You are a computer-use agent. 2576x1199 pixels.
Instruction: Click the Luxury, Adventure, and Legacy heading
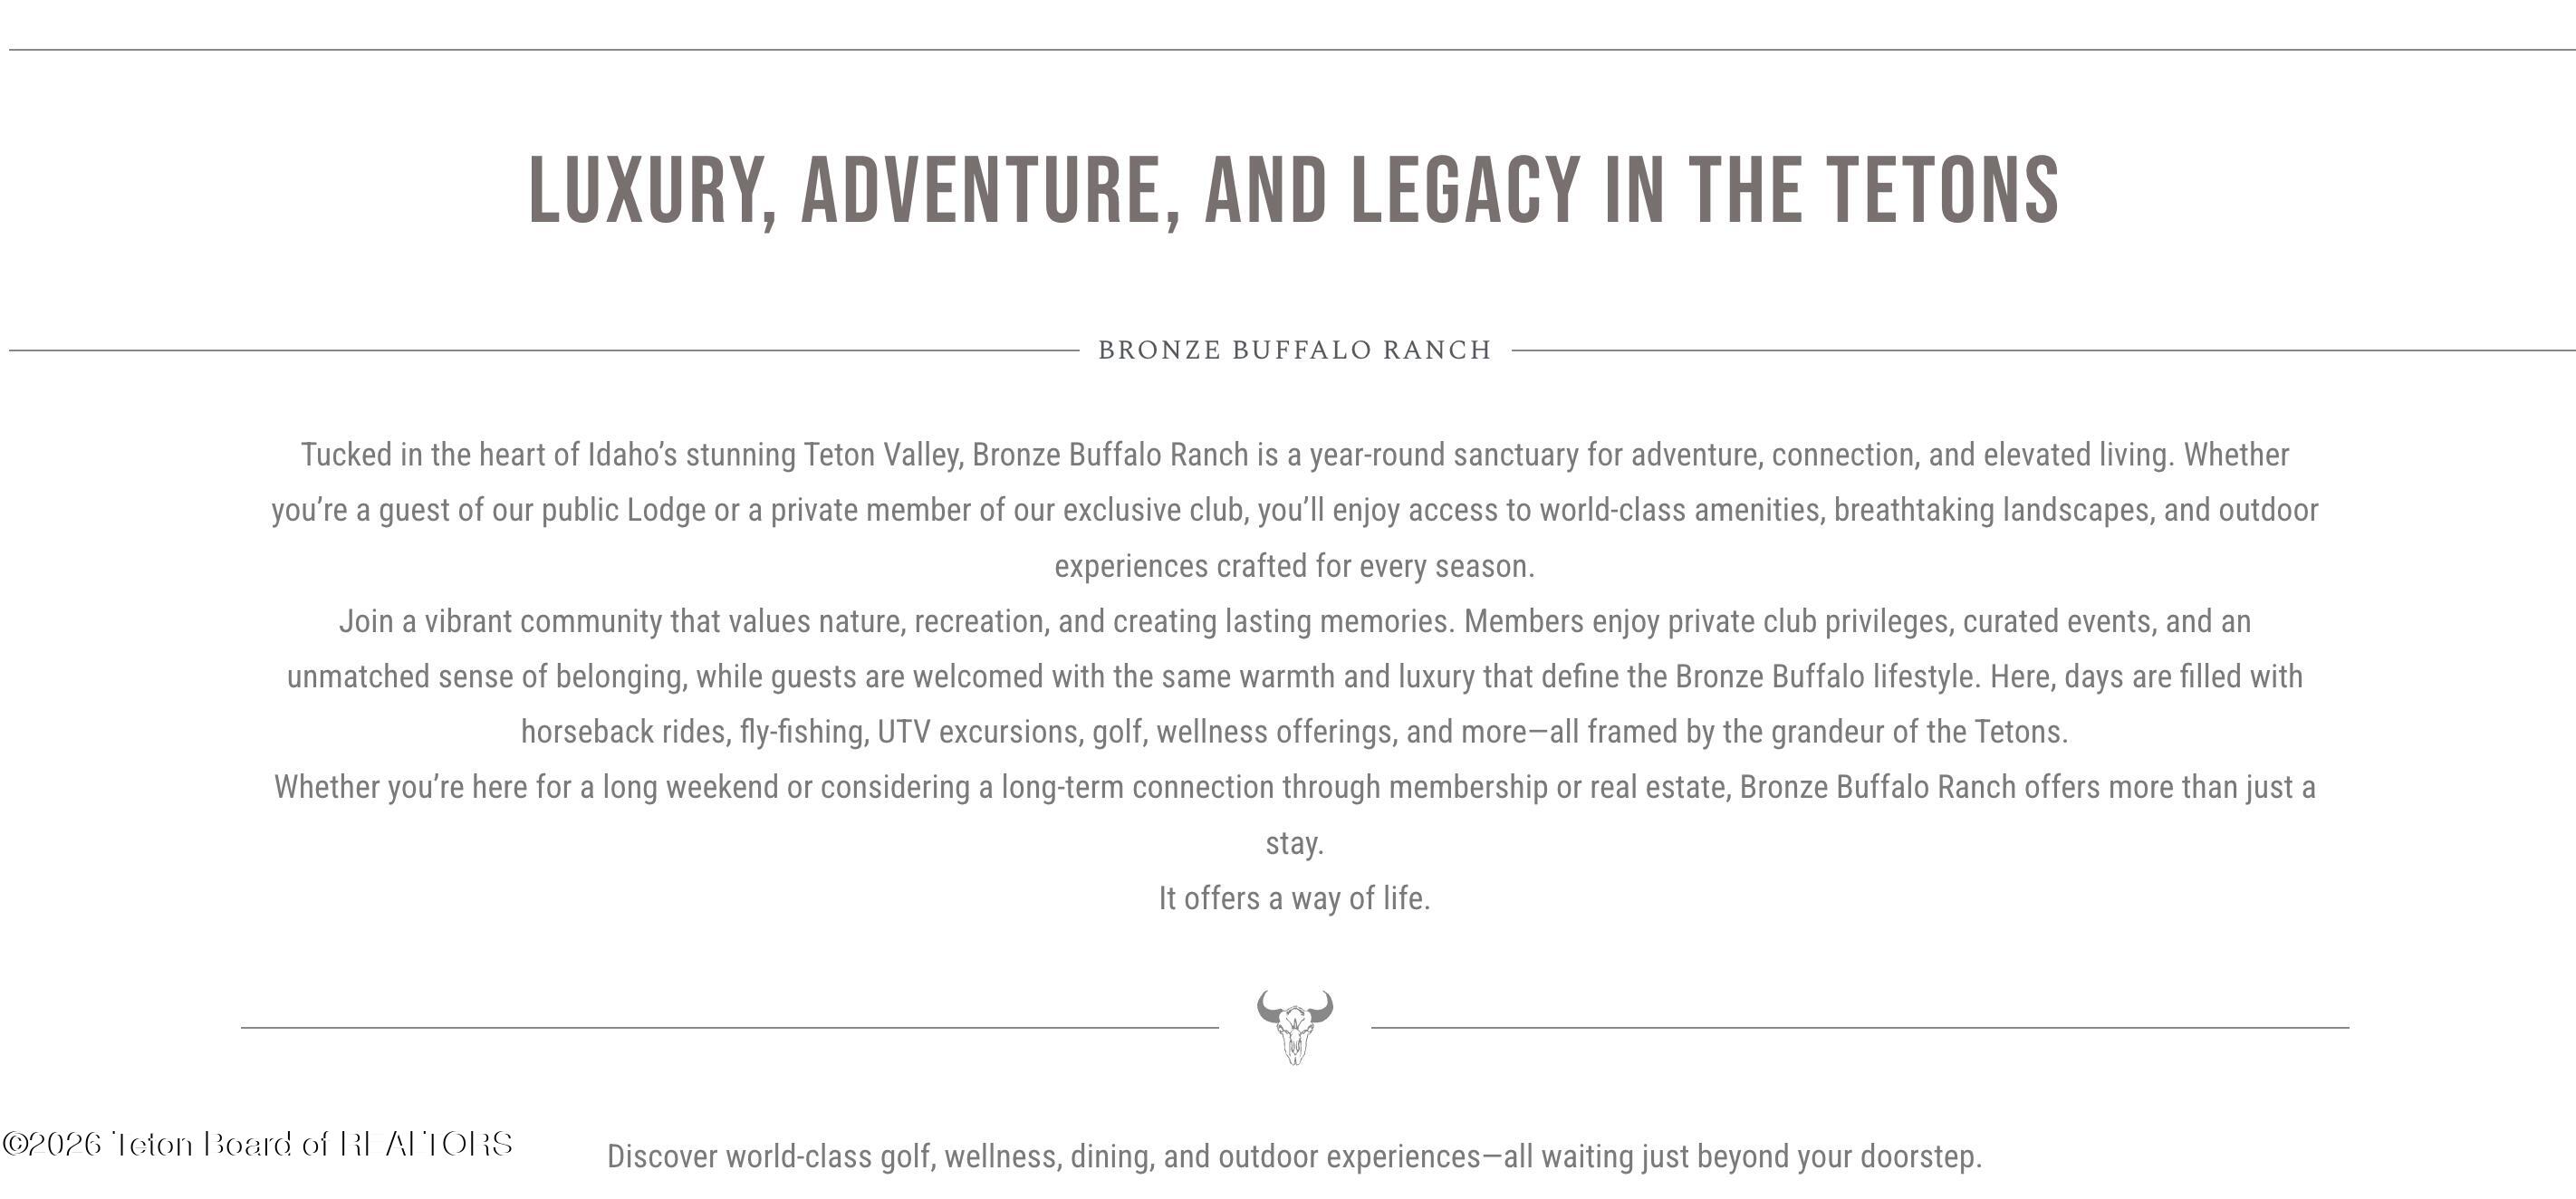(x=1294, y=190)
